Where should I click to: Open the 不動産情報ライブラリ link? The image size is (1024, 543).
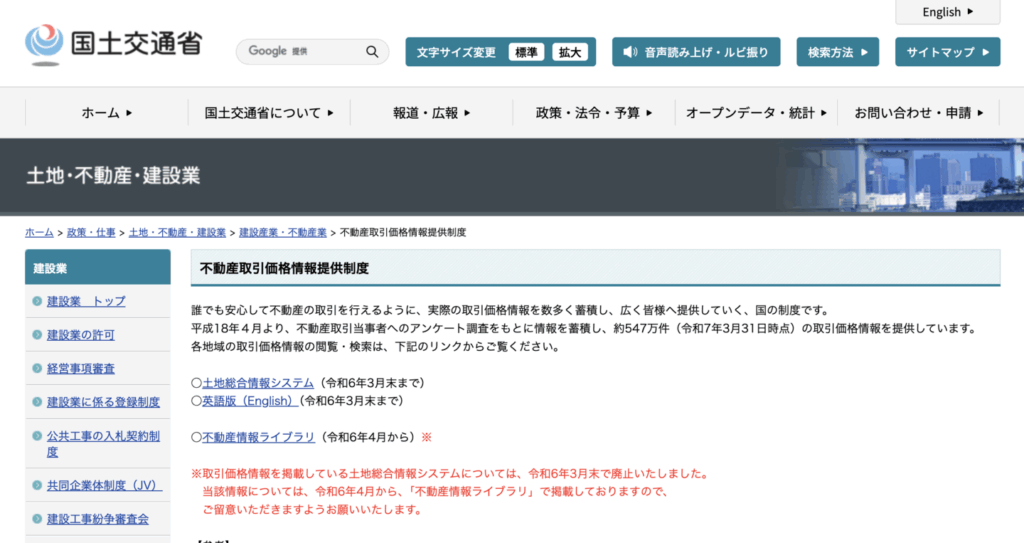pos(258,437)
